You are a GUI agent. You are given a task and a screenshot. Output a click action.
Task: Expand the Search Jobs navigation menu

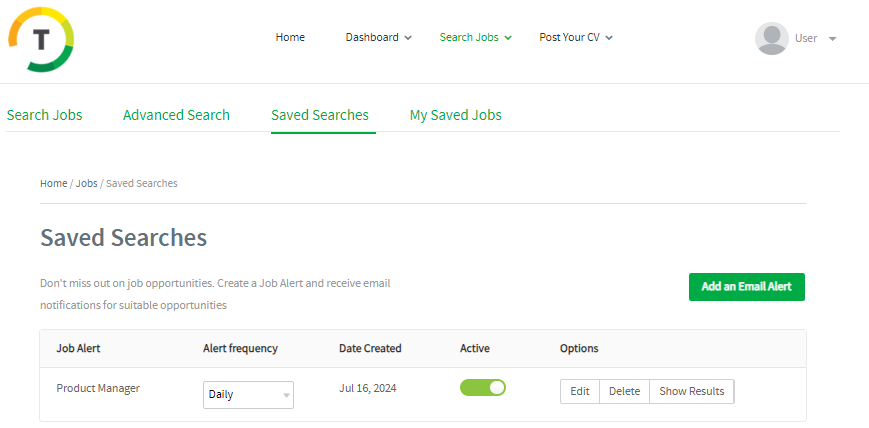coord(475,38)
